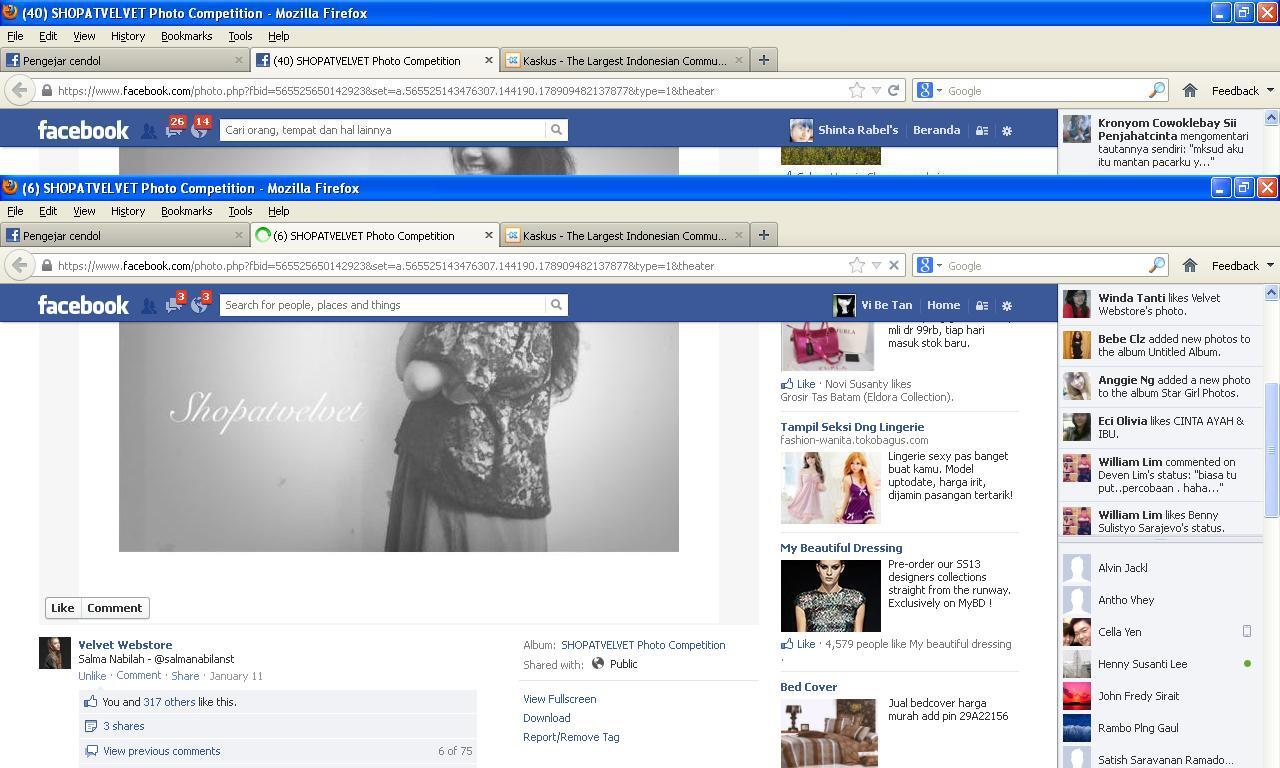Click the gear account settings icon next to Home
The height and width of the screenshot is (768, 1280).
coord(1007,306)
